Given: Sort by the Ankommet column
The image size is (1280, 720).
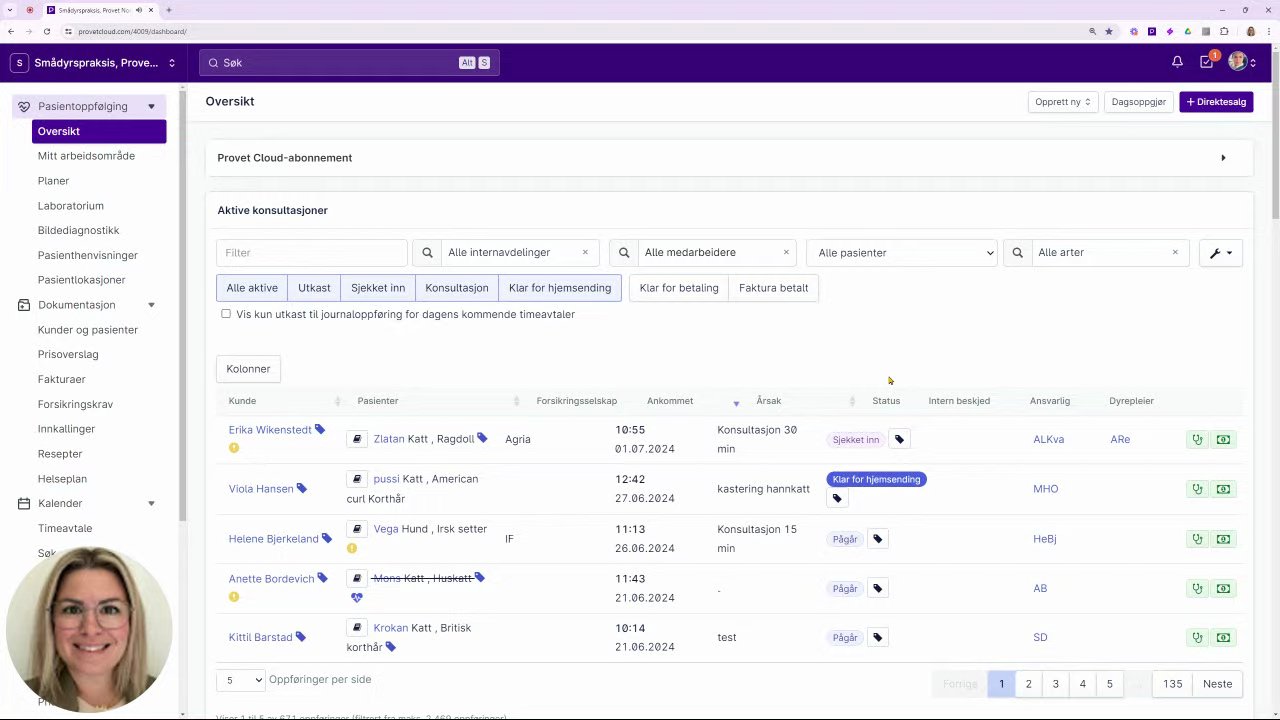Looking at the screenshot, I should 670,401.
